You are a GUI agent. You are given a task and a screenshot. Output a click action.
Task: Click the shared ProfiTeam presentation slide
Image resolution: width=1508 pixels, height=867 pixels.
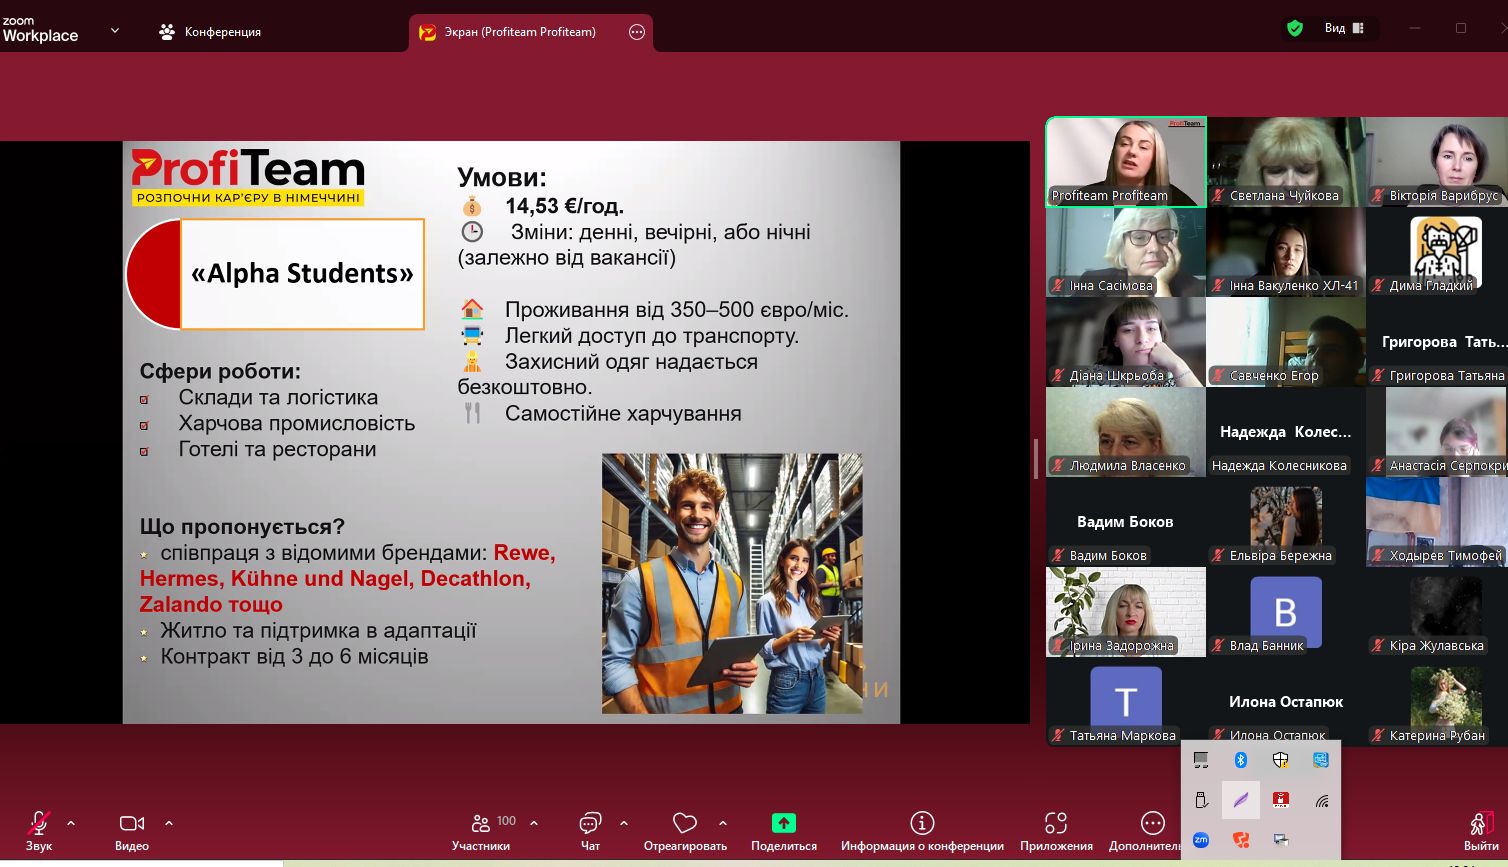pos(511,432)
